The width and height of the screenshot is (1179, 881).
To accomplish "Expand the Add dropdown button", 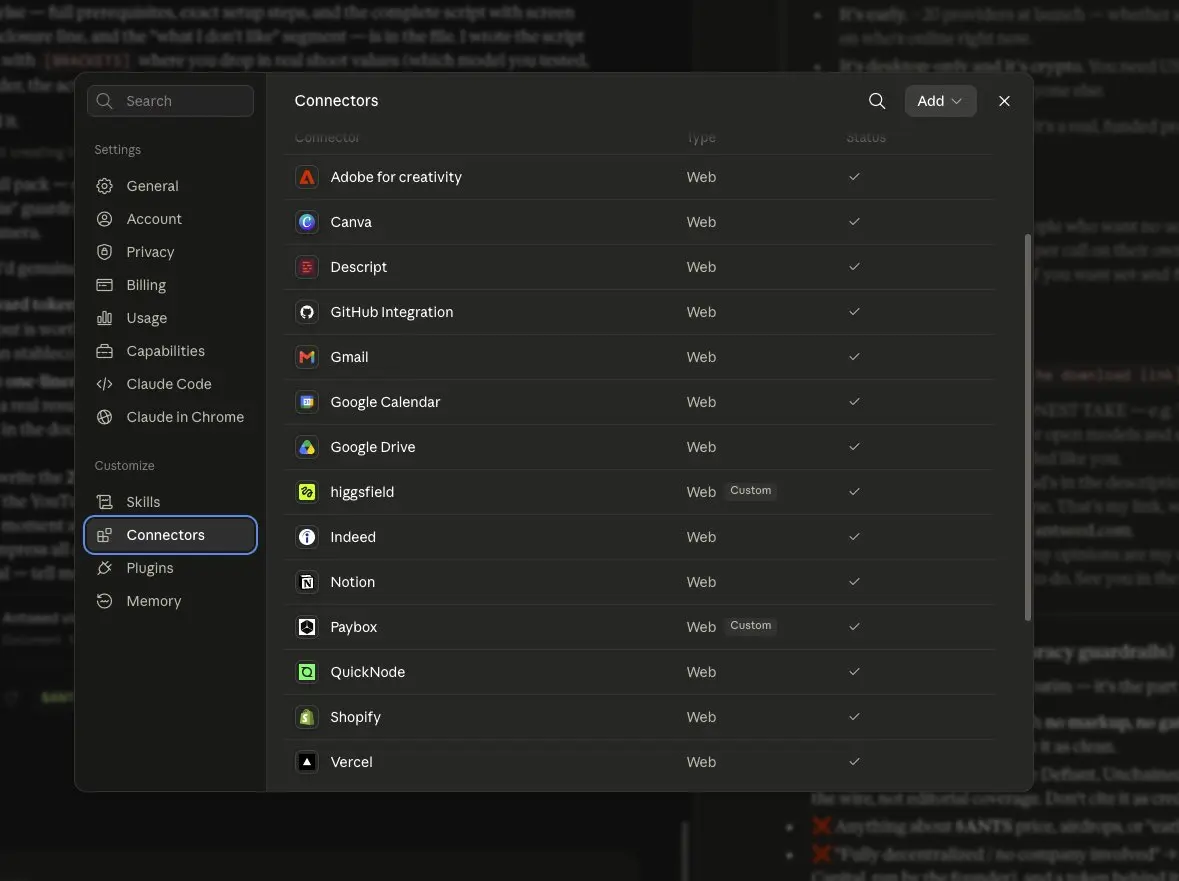I will click(940, 101).
